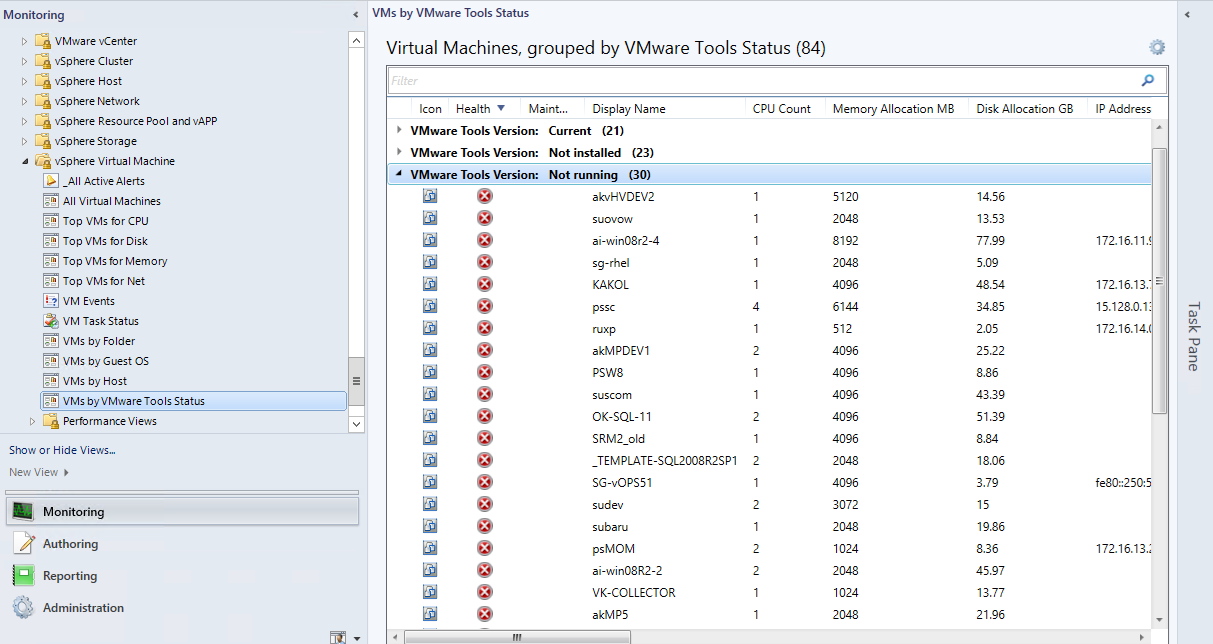Open the VM Task Status view

pos(101,321)
